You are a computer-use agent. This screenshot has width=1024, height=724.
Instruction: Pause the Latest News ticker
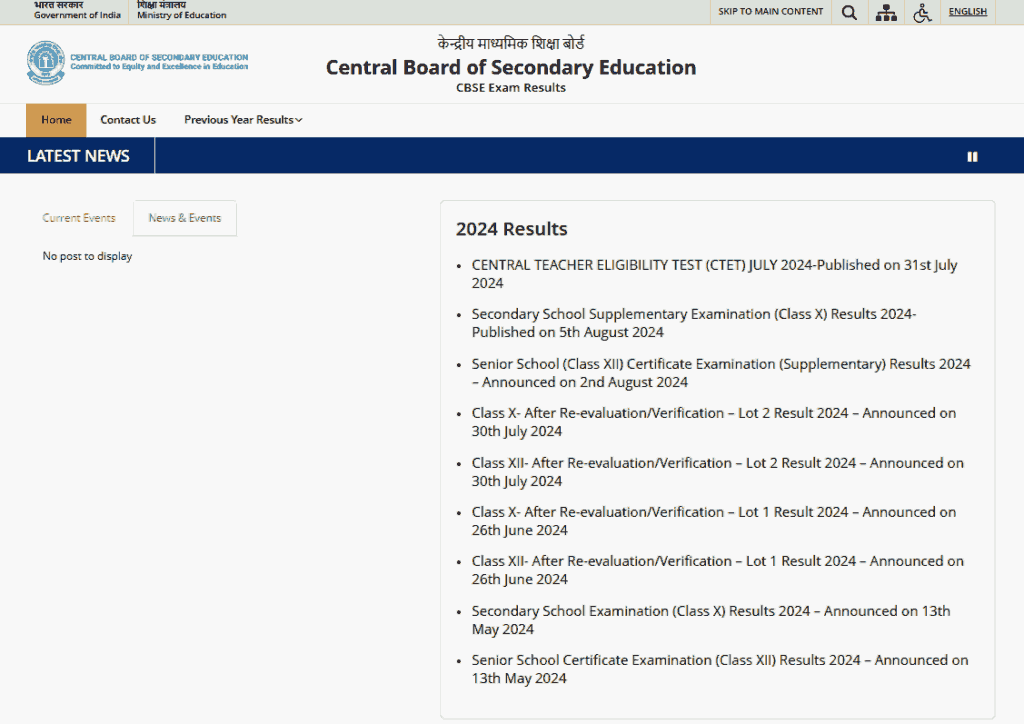coord(972,157)
